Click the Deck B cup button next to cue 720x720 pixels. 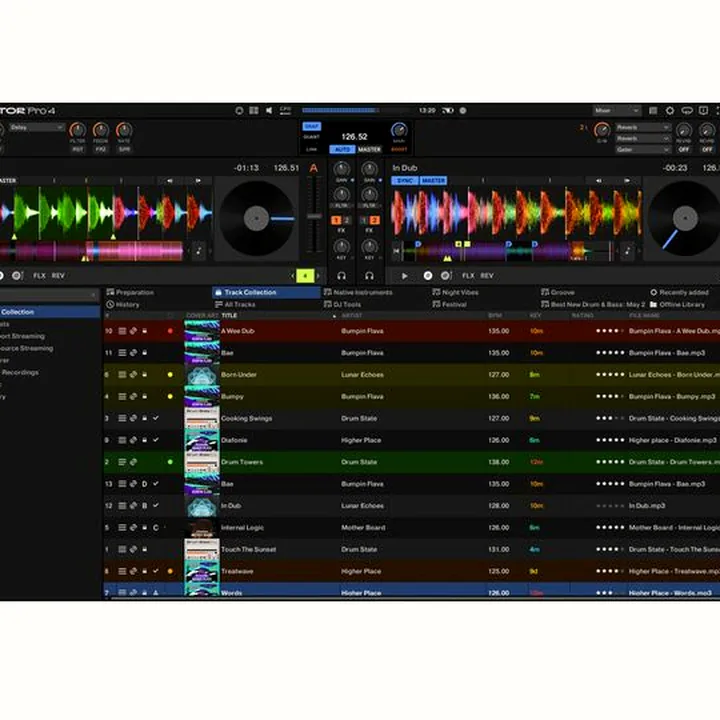(x=446, y=276)
